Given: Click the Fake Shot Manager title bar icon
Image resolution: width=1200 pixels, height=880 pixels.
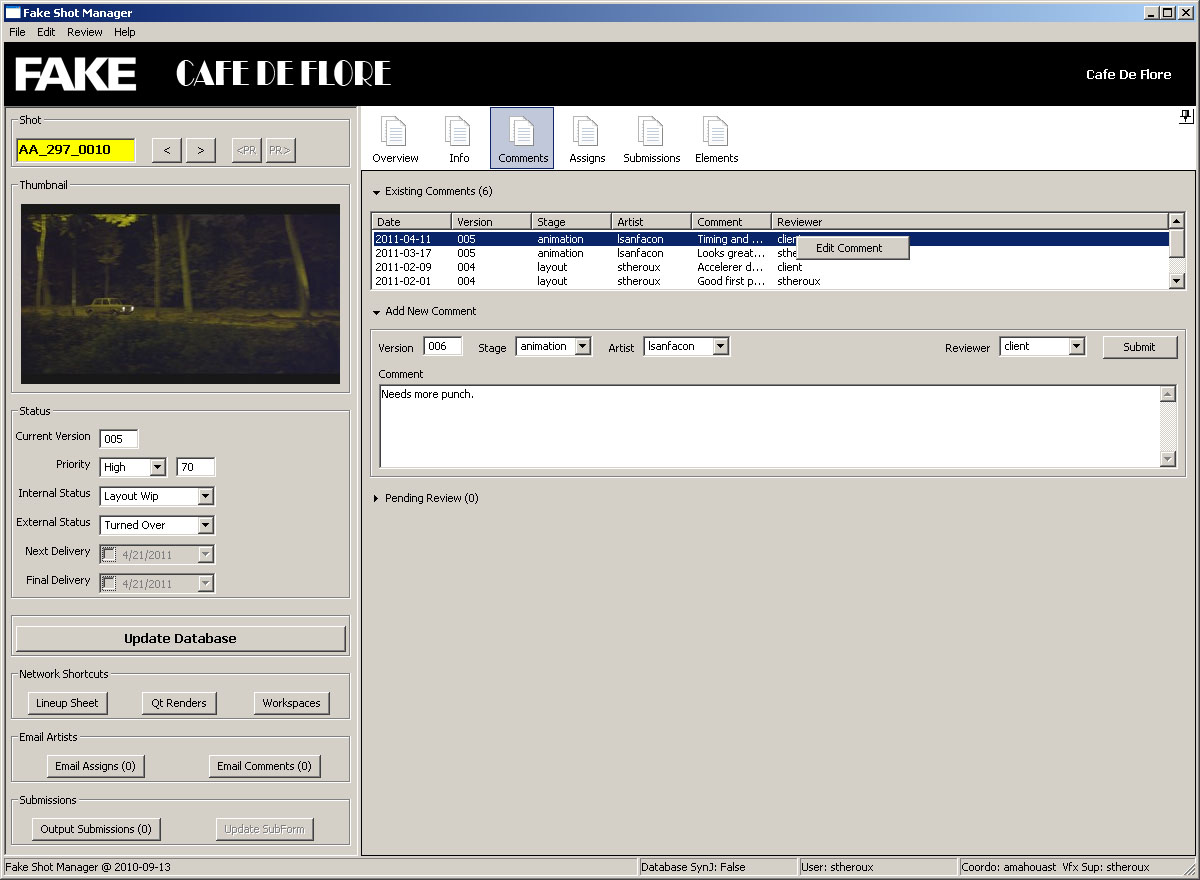Looking at the screenshot, I should (13, 13).
